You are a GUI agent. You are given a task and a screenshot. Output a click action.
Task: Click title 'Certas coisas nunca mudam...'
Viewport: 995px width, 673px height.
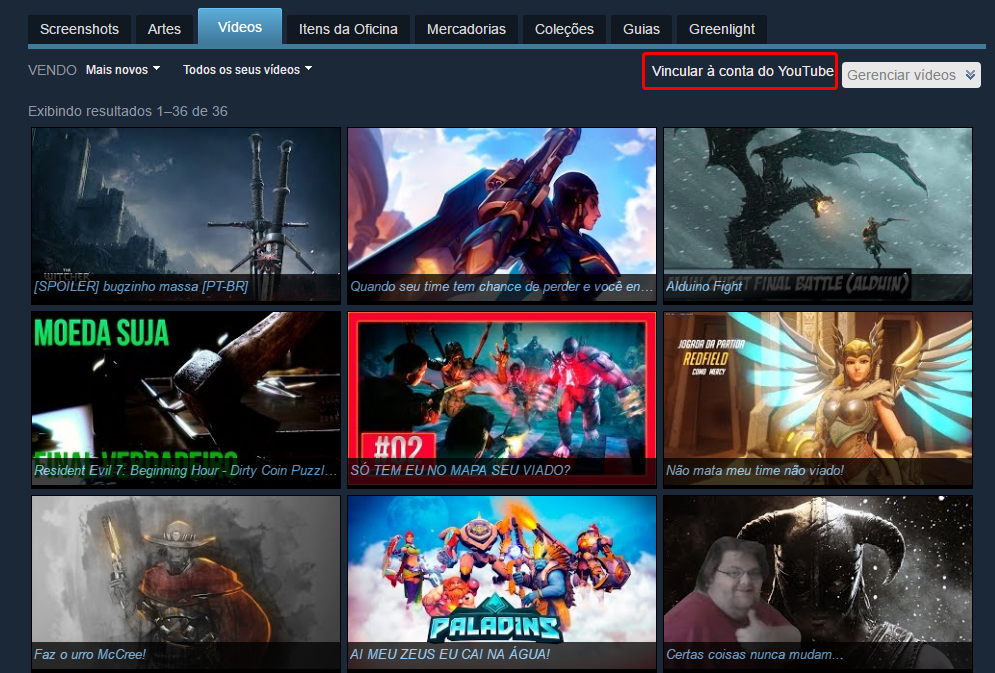[754, 655]
